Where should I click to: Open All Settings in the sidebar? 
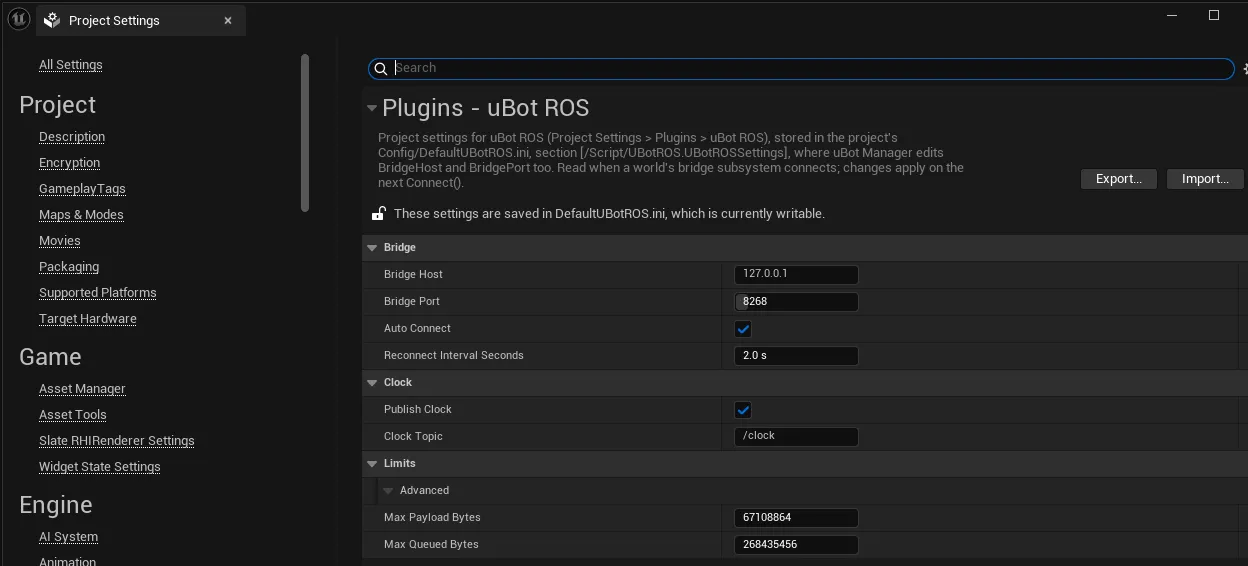[71, 65]
